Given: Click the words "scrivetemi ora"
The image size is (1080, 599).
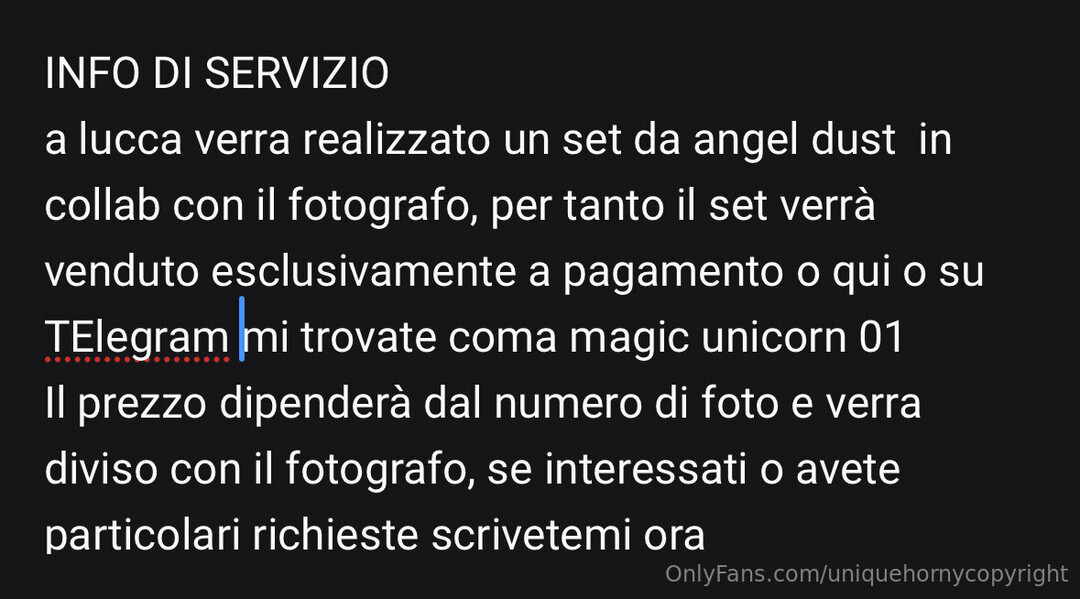Looking at the screenshot, I should [568, 536].
